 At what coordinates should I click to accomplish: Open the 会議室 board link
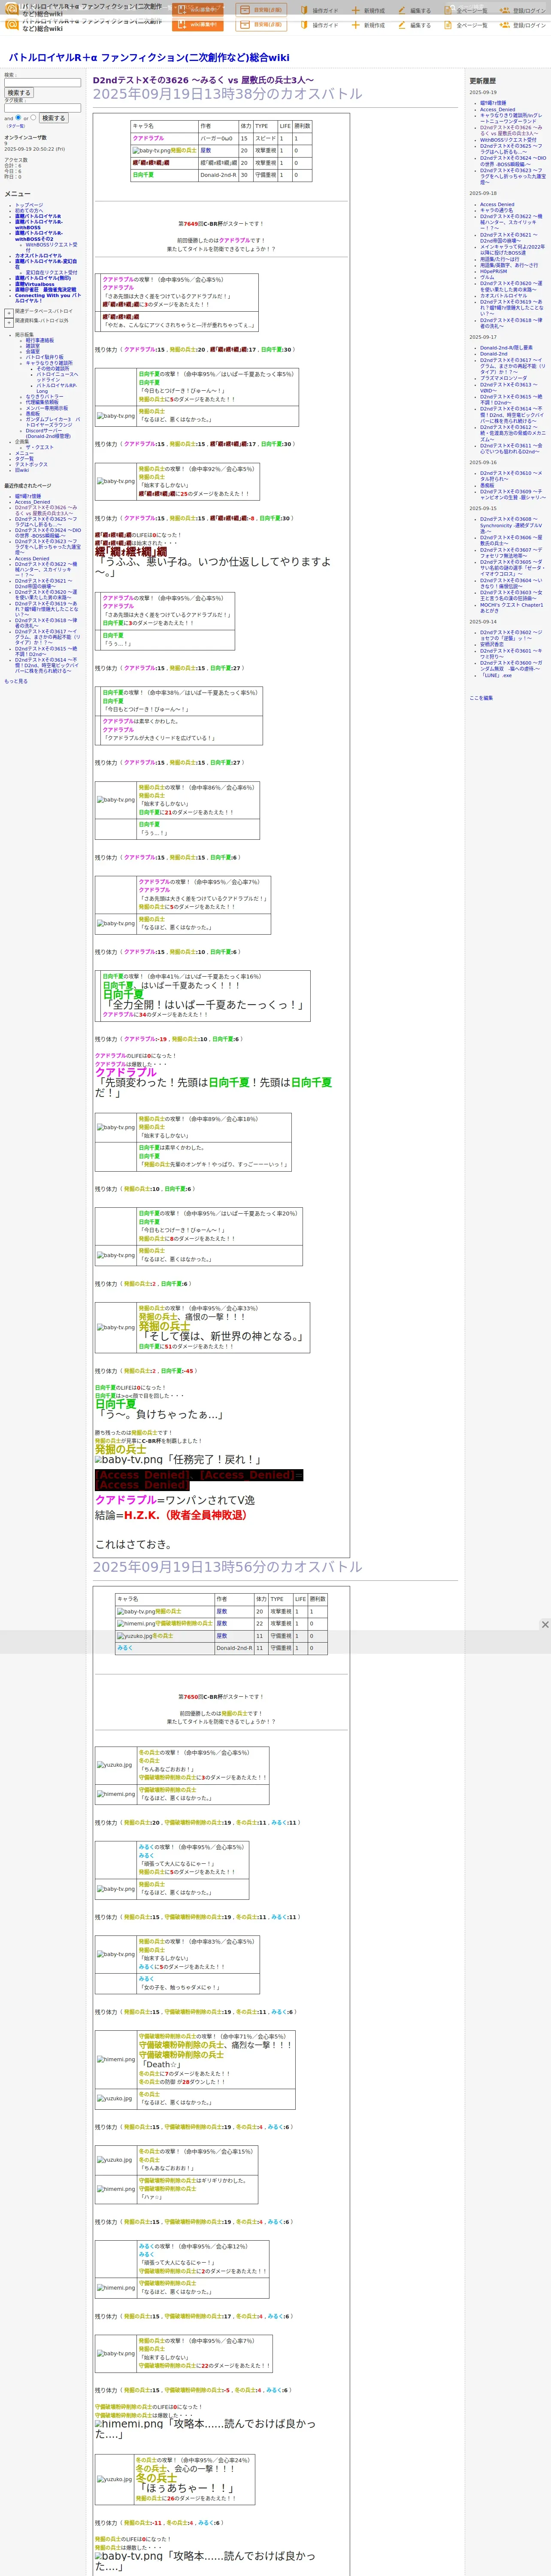[x=33, y=351]
